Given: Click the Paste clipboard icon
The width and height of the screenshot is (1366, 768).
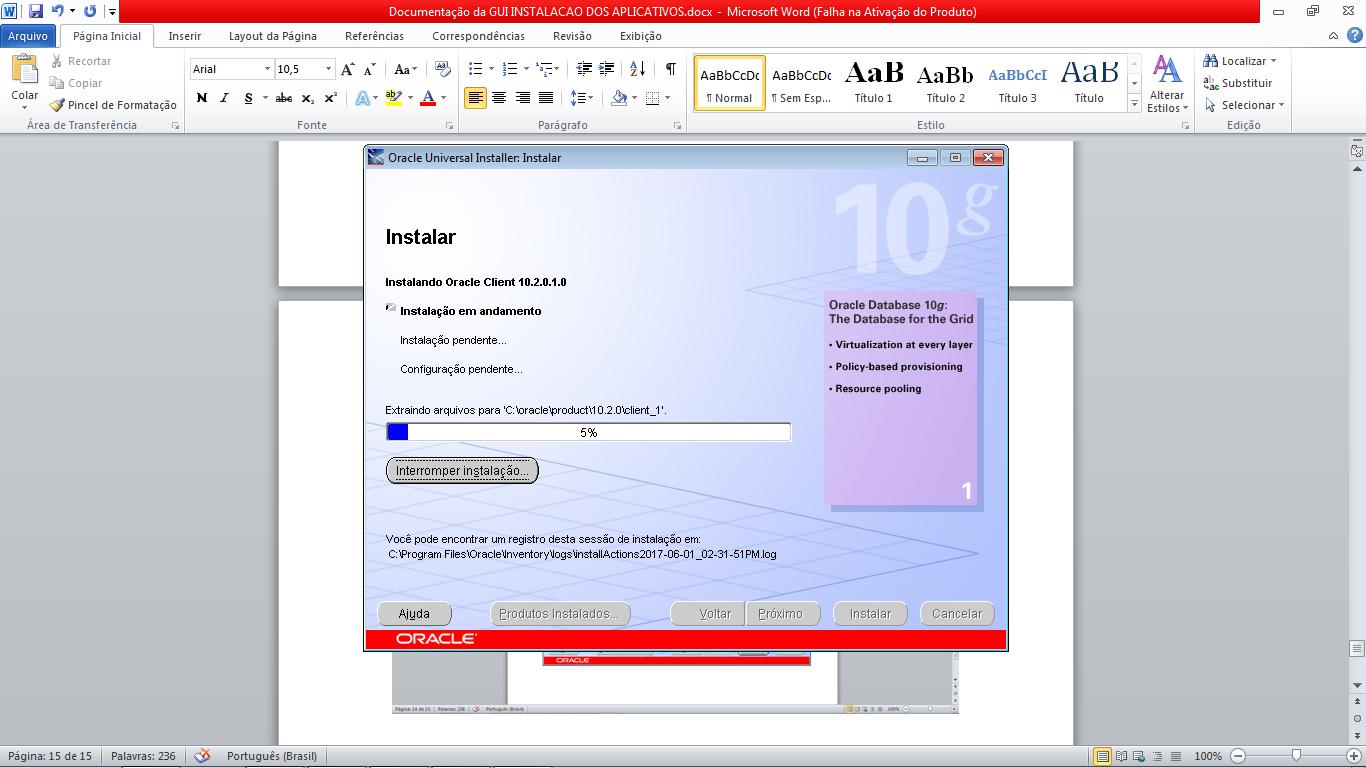Looking at the screenshot, I should pyautogui.click(x=24, y=72).
